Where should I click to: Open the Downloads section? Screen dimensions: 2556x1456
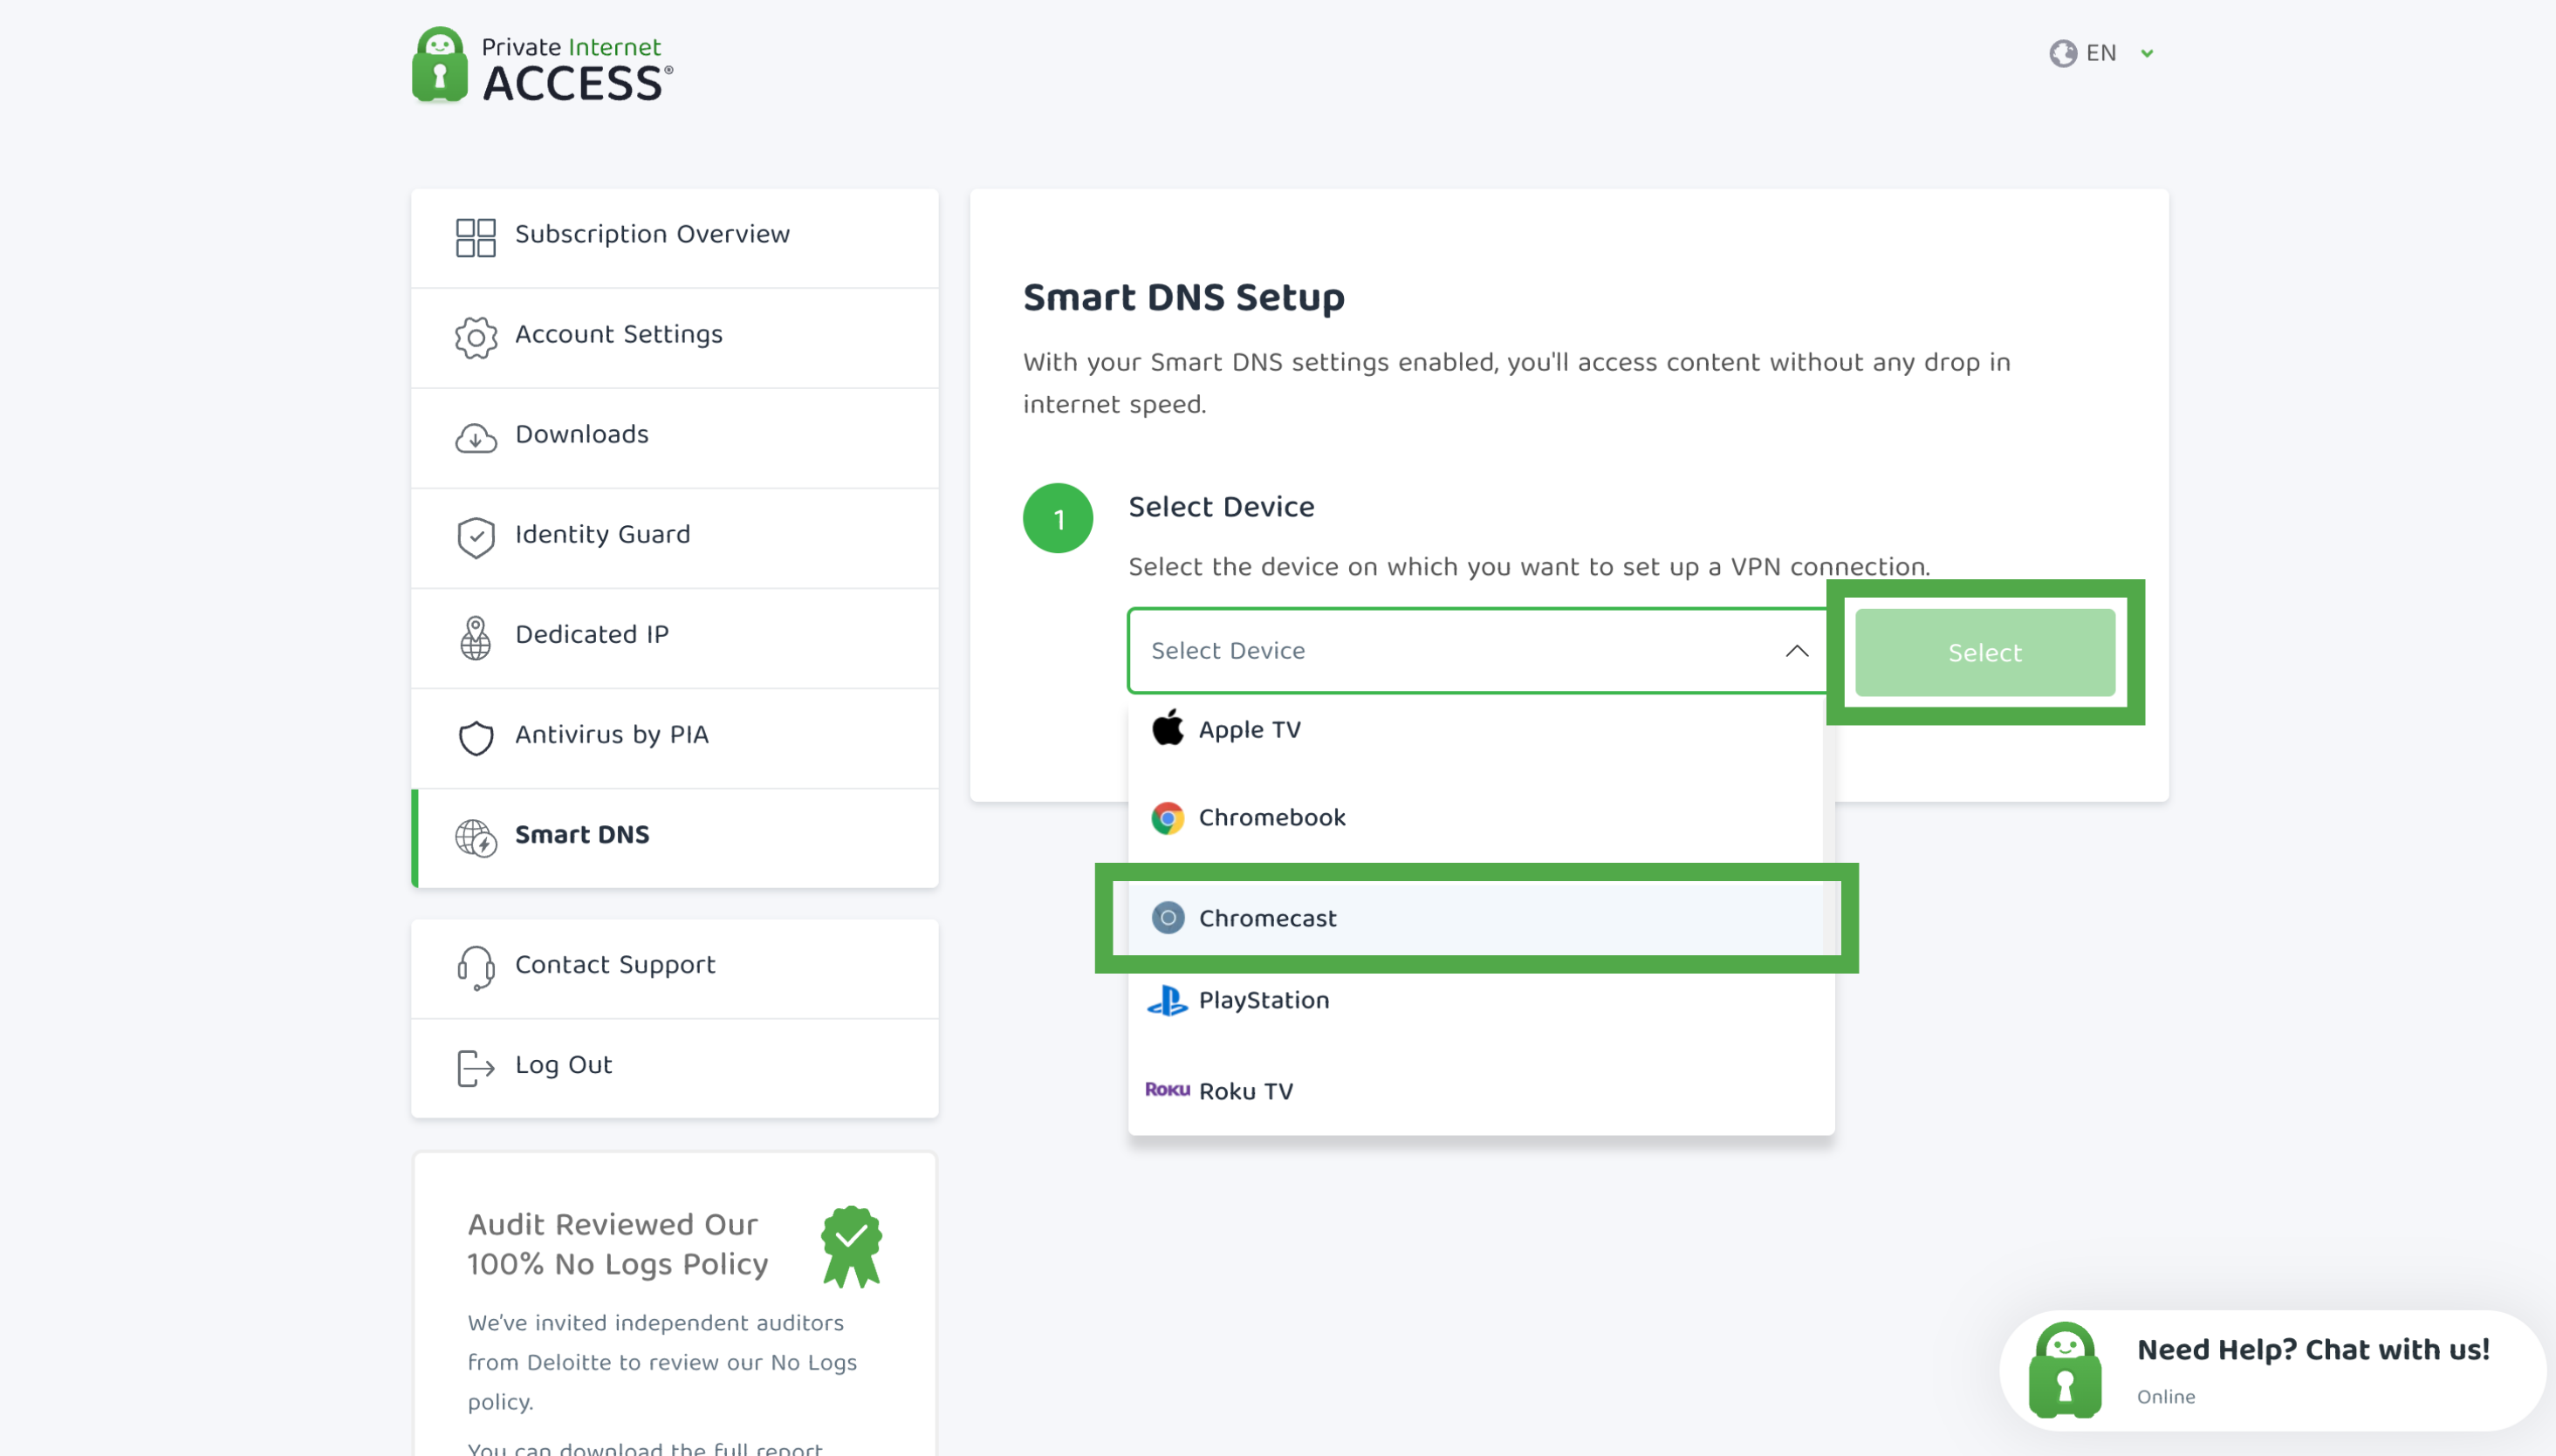pos(675,438)
